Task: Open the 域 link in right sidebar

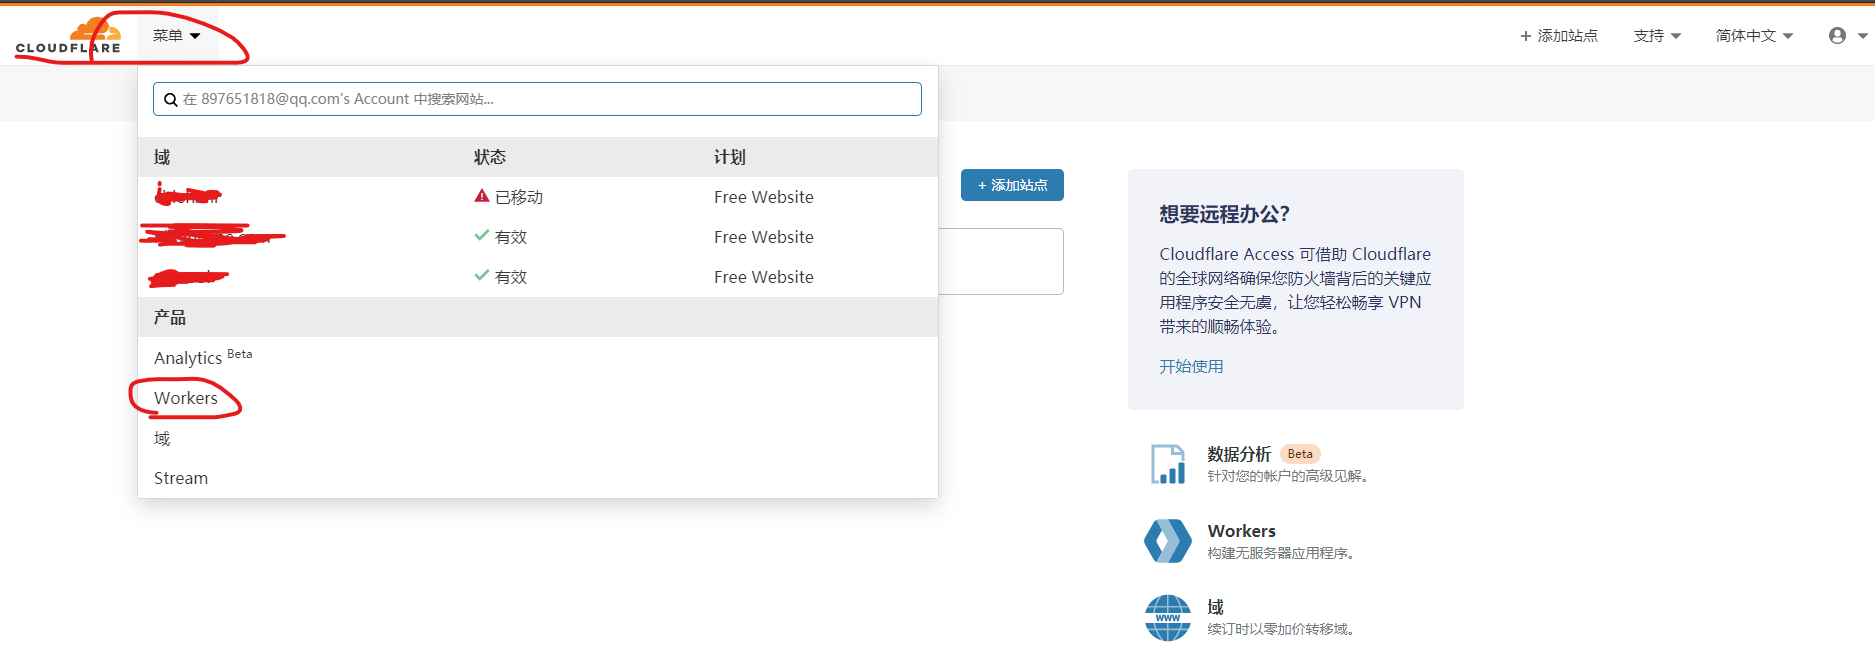Action: (1215, 607)
